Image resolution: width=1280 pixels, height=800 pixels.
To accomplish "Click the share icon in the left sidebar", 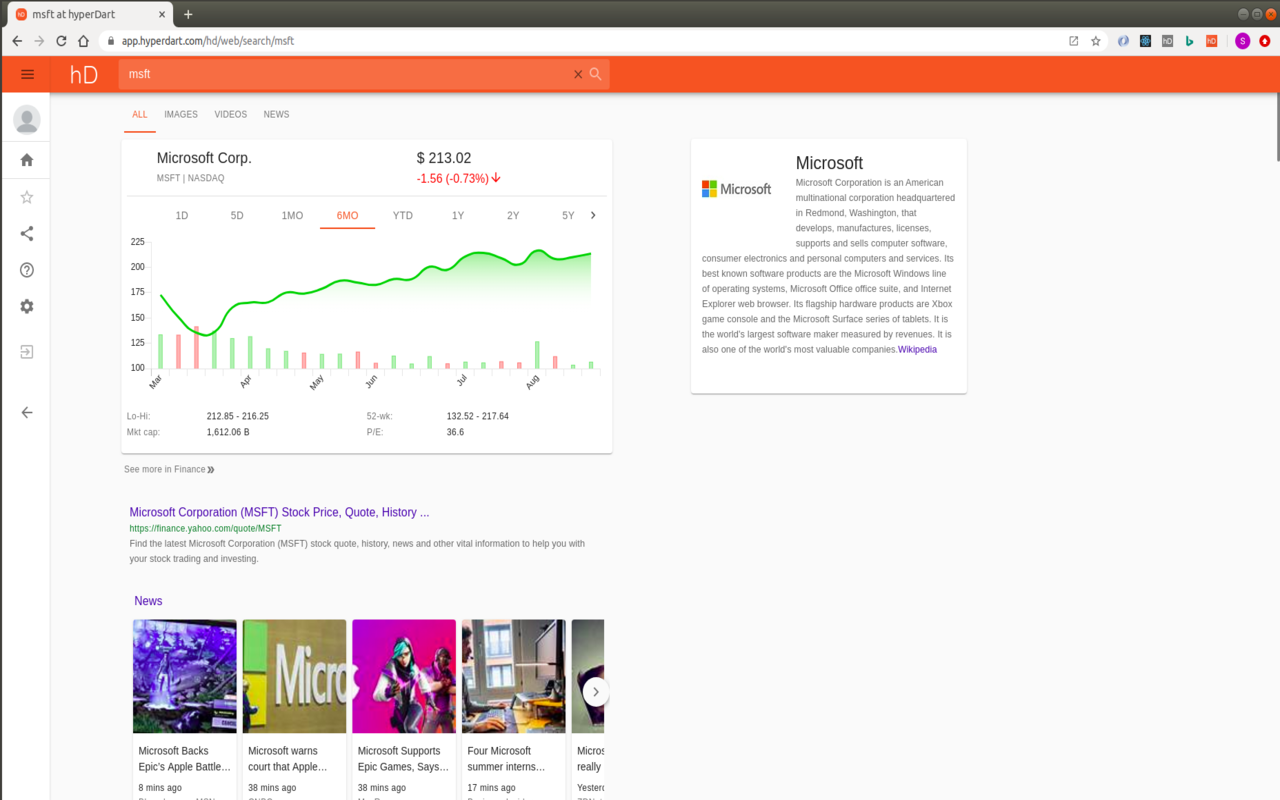I will (x=27, y=233).
